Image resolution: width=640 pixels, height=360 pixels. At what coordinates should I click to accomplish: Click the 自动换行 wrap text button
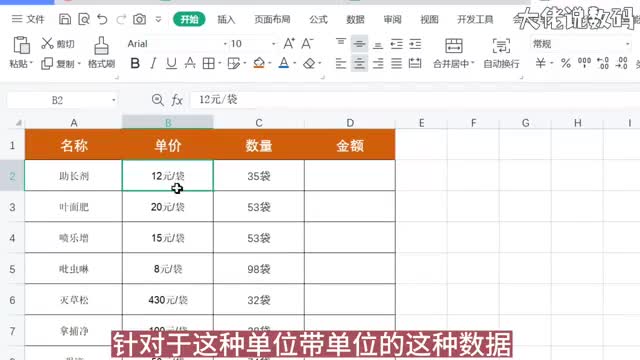pyautogui.click(x=501, y=53)
